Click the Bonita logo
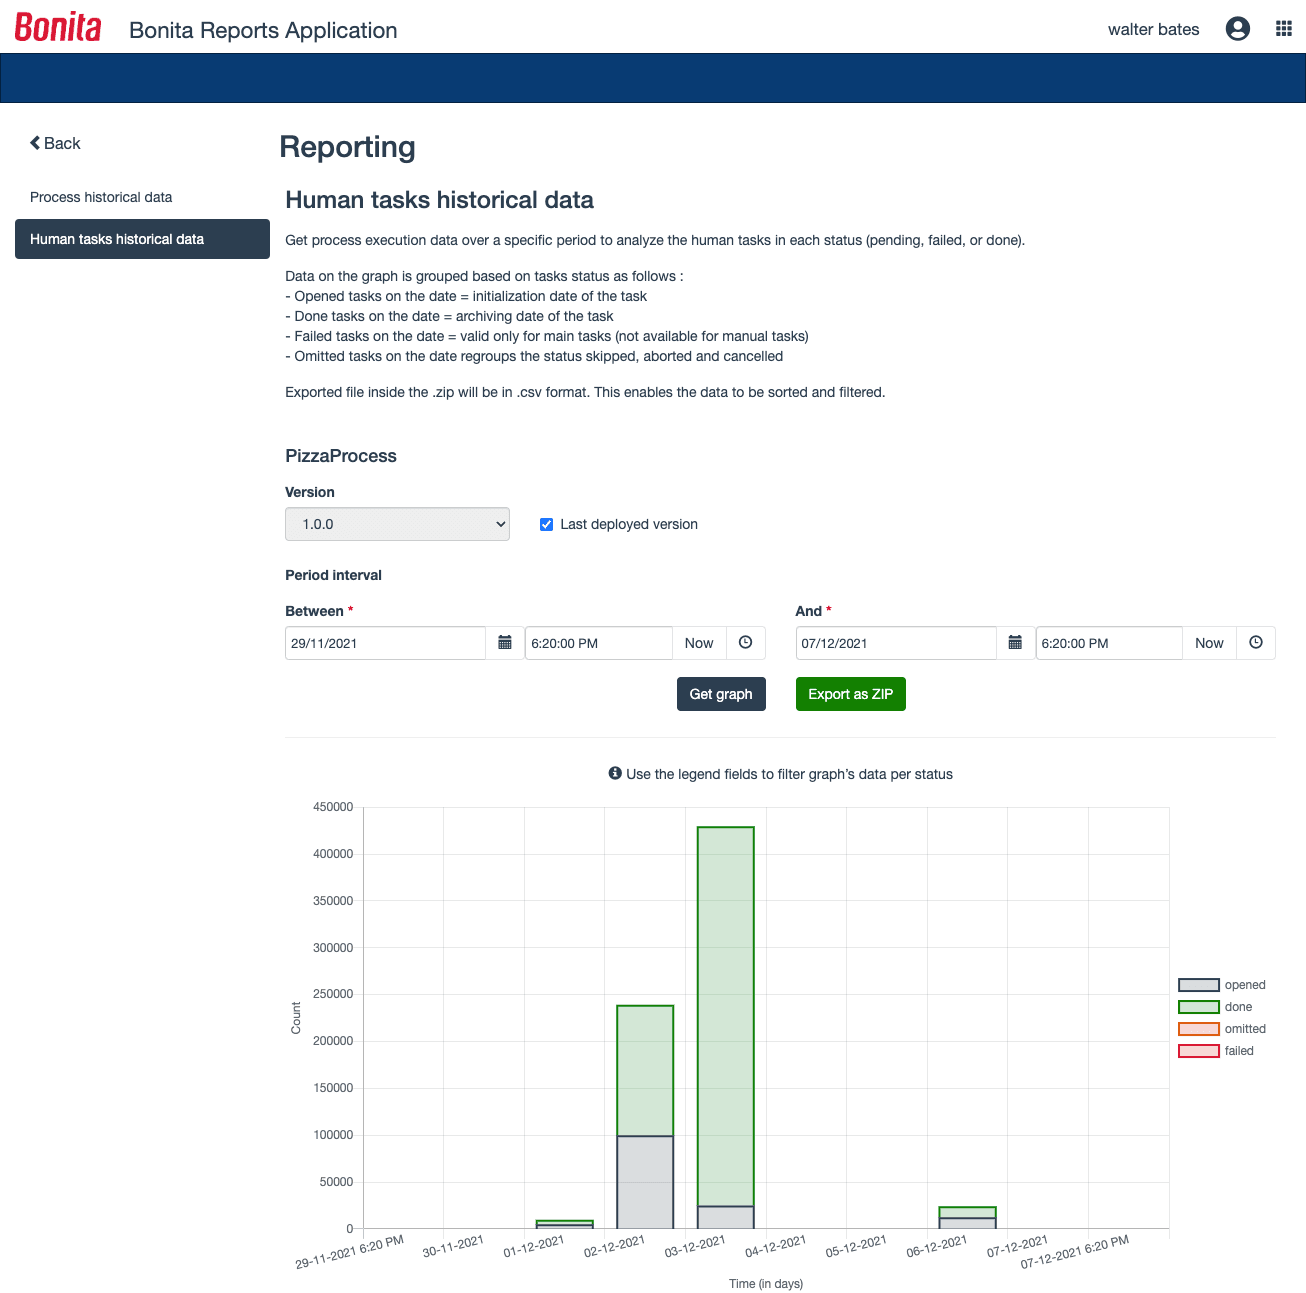 [x=57, y=26]
